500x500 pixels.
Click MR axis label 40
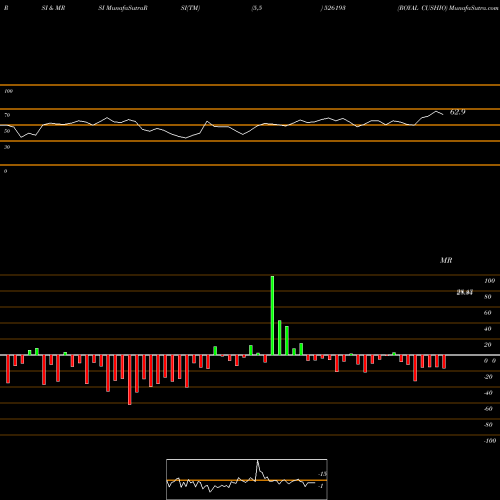[487, 329]
